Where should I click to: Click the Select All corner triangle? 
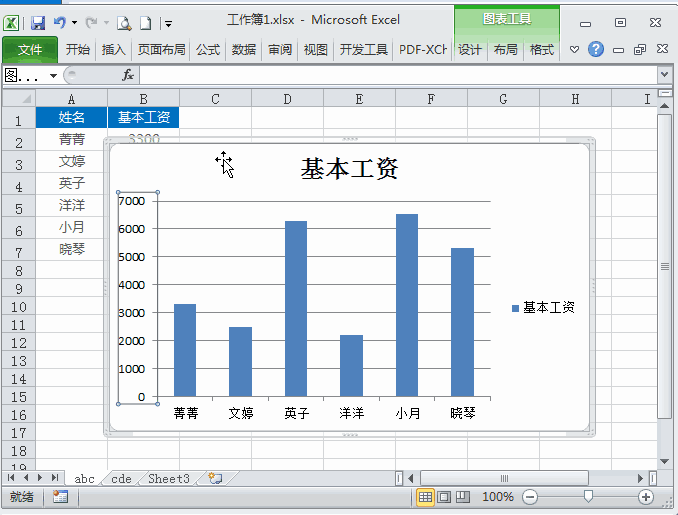point(19,99)
